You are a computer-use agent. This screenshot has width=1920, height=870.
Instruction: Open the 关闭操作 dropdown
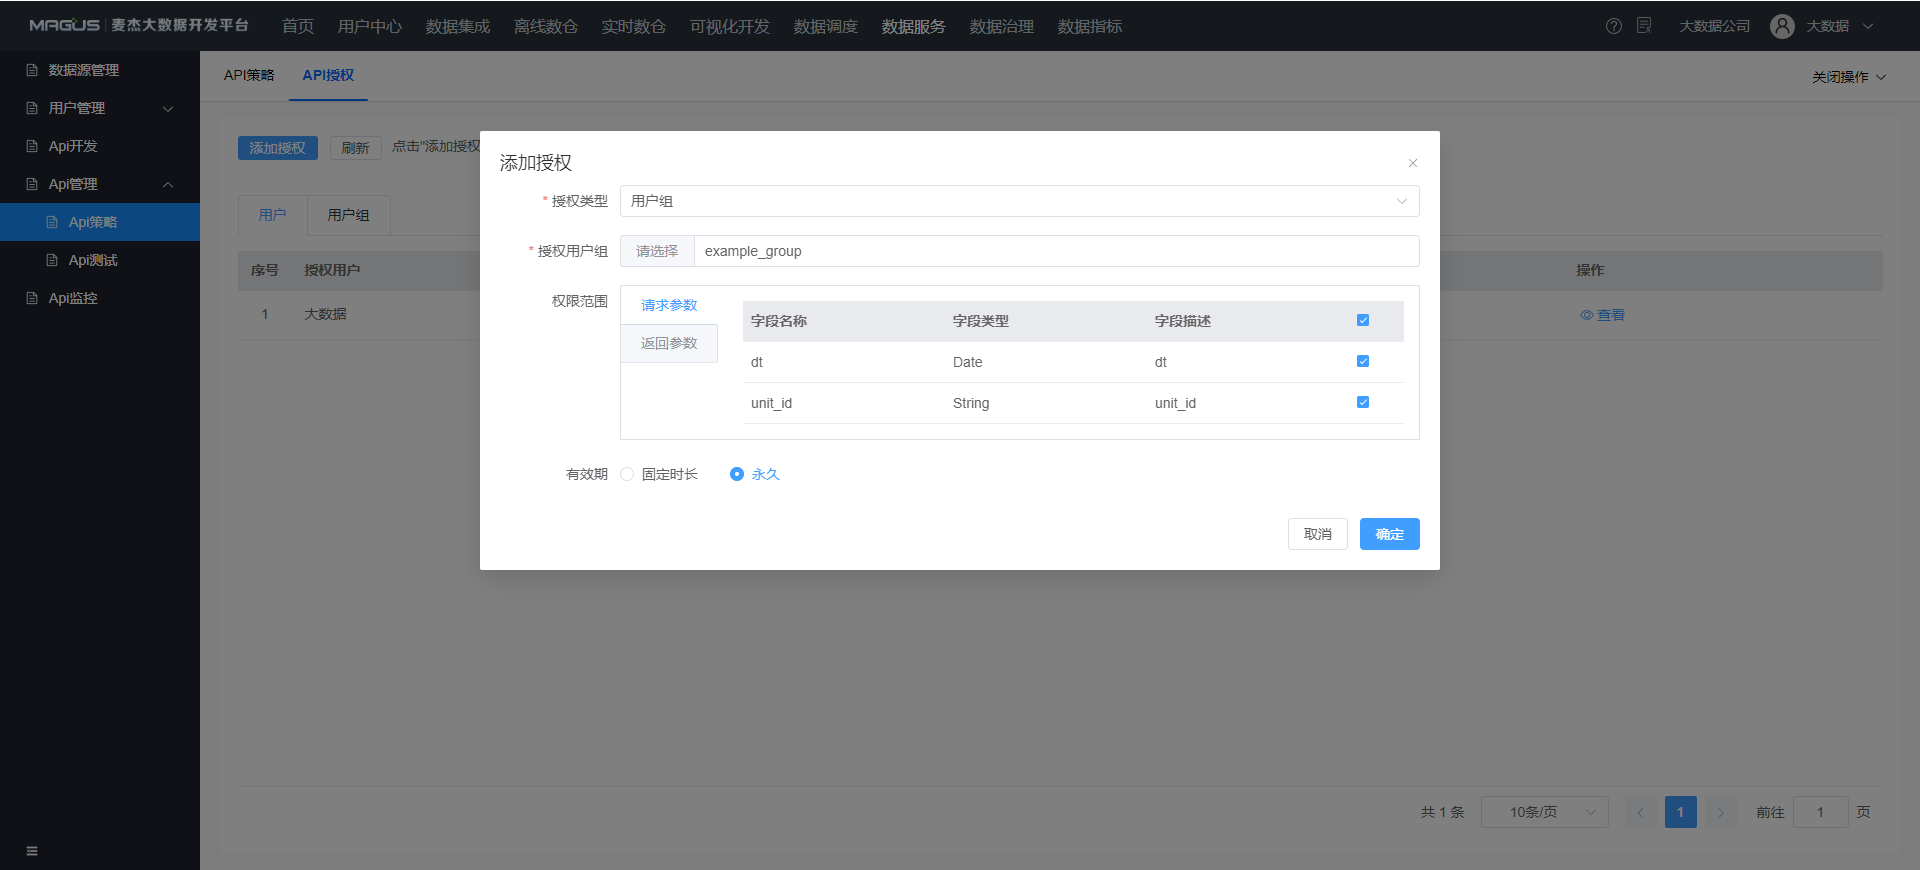click(1849, 77)
